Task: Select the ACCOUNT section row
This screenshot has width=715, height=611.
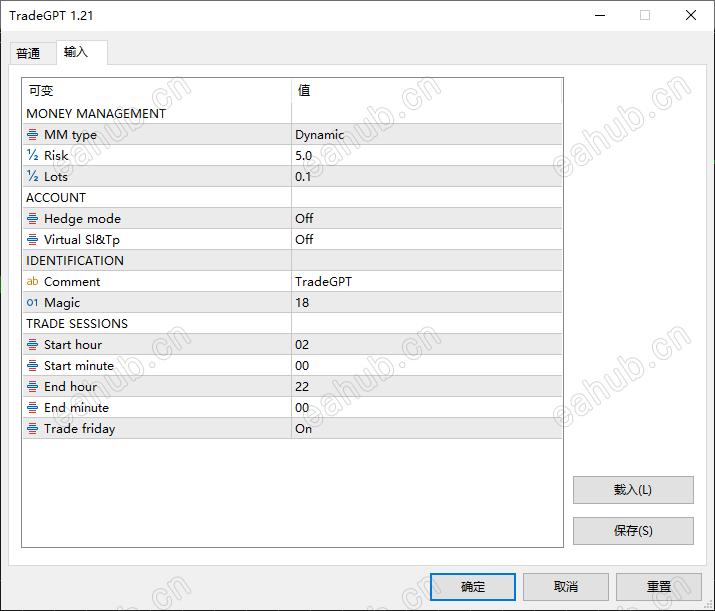Action: (x=292, y=197)
